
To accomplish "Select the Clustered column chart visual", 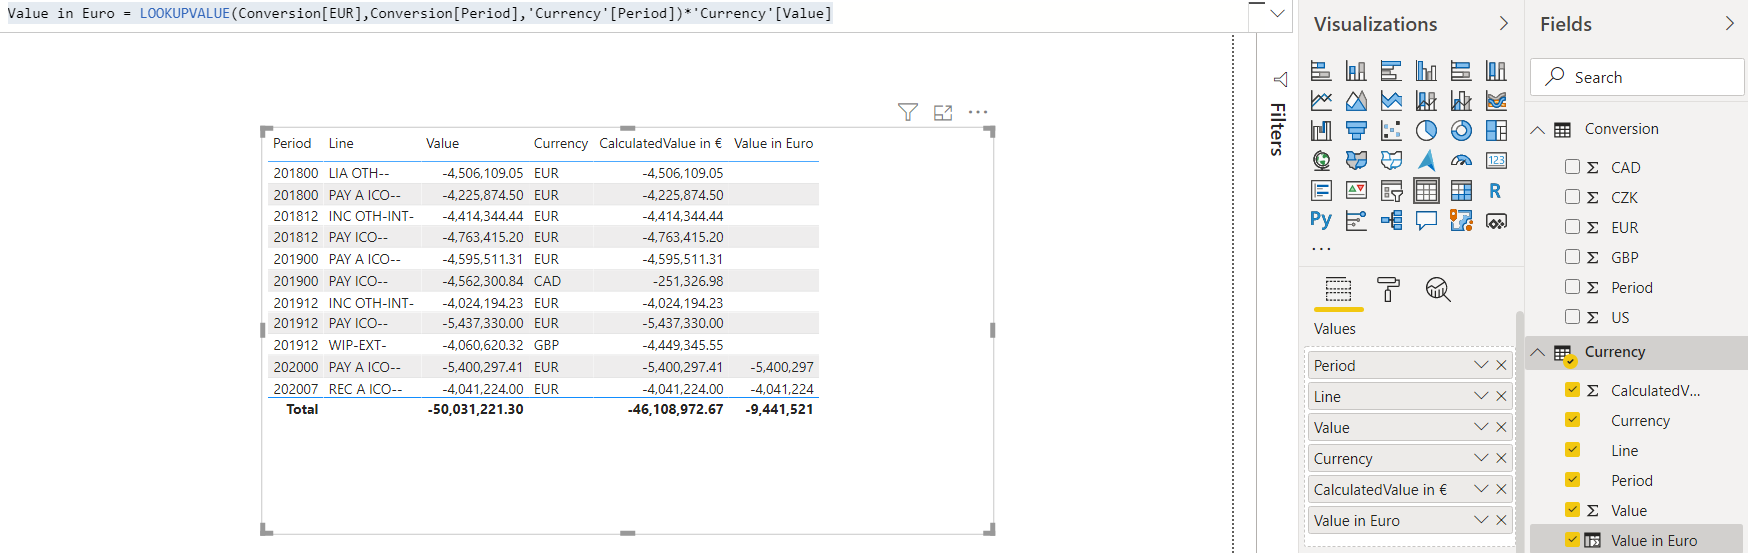I will 1426,71.
